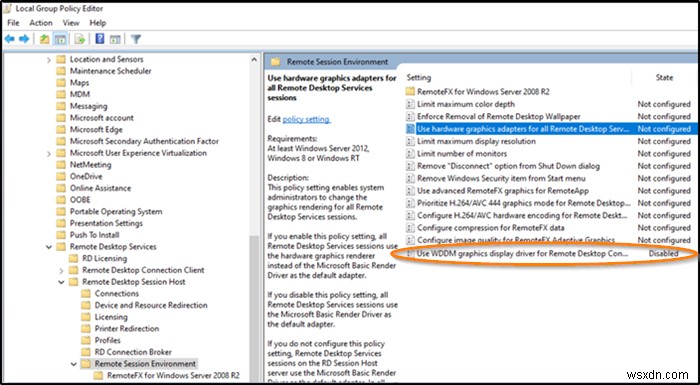Click the Local Group Policy Editor title icon
Viewport: 700px width, 385px height.
8,8
